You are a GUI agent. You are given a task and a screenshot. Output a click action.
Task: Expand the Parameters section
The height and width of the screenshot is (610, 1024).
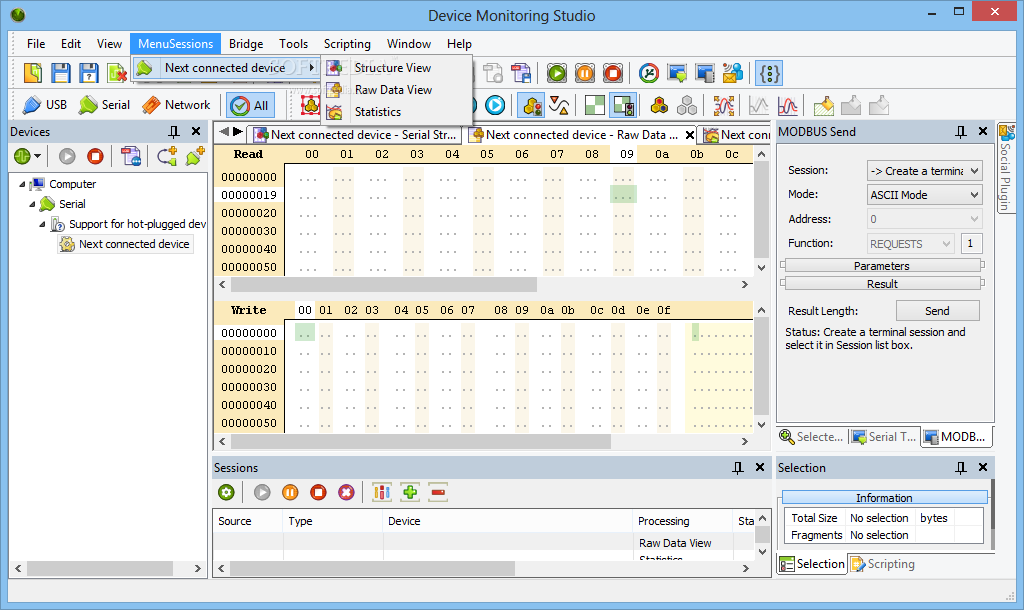(x=882, y=266)
